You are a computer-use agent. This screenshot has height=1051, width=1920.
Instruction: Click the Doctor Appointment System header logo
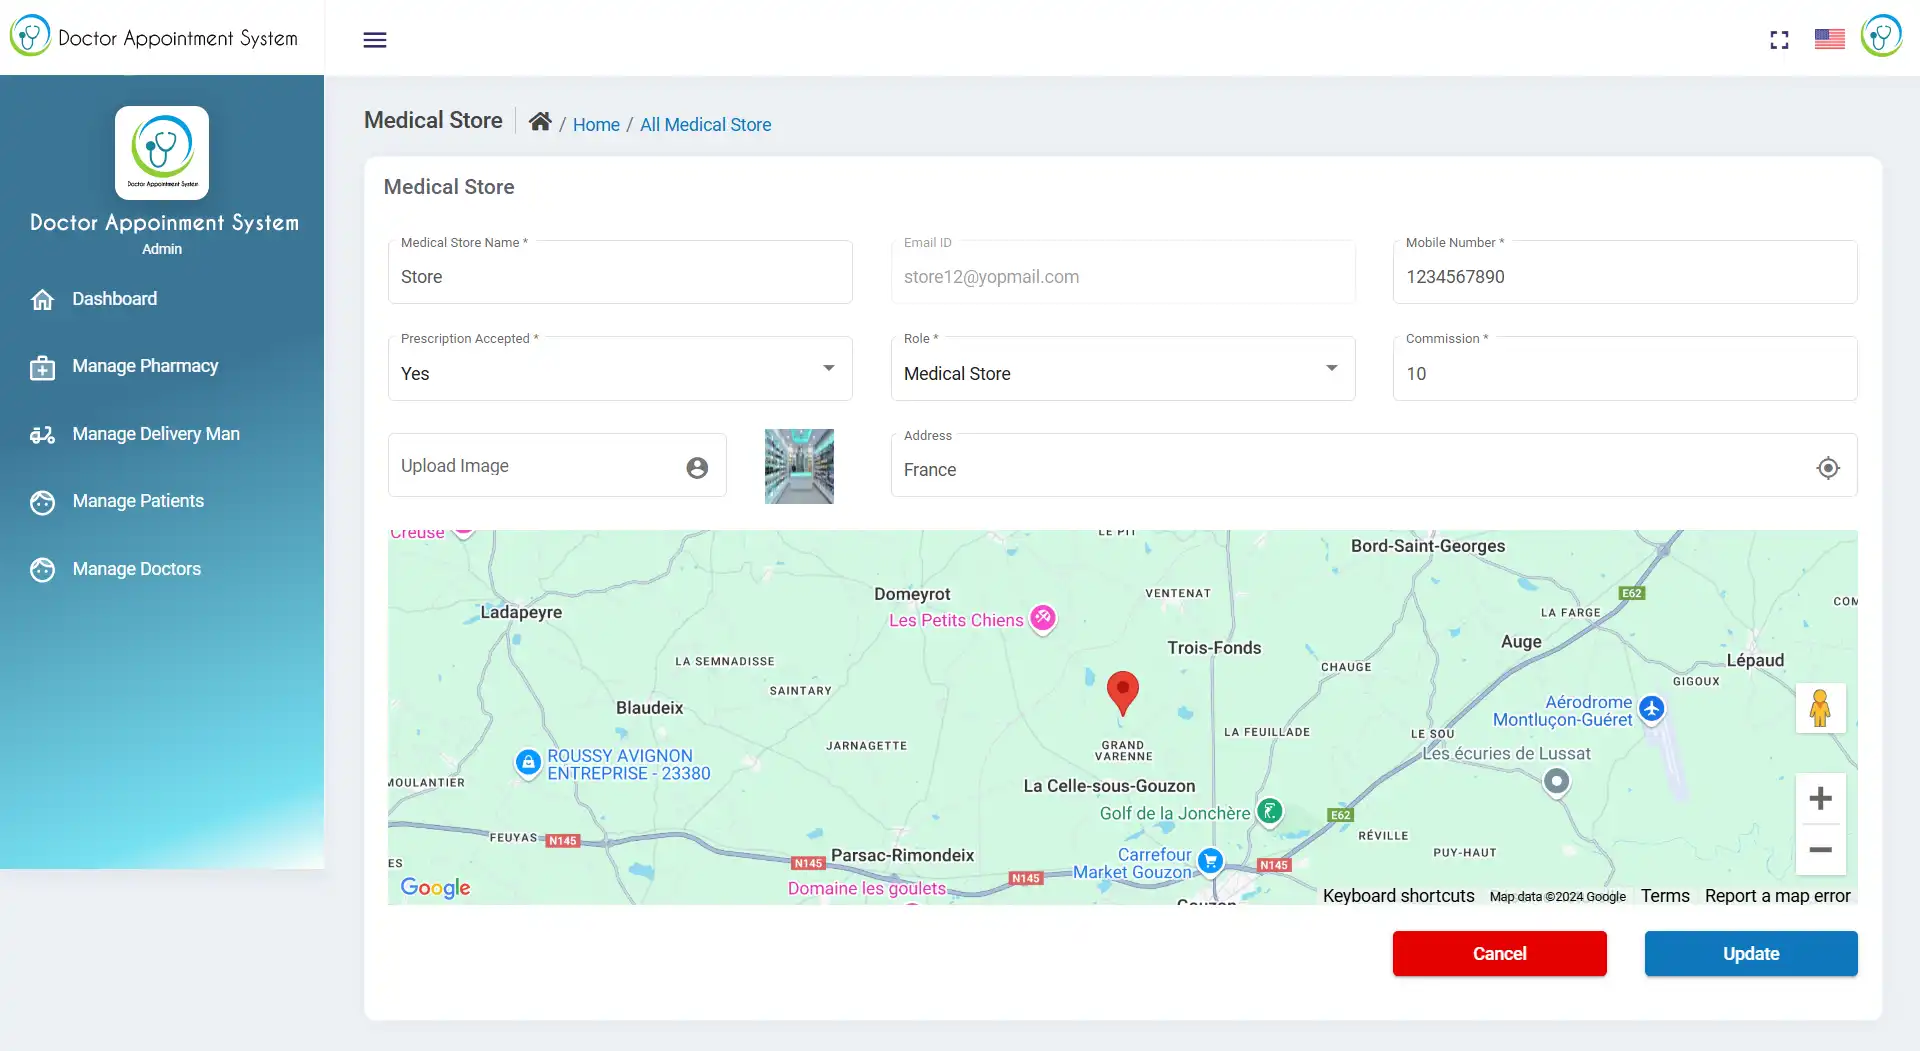pyautogui.click(x=154, y=36)
